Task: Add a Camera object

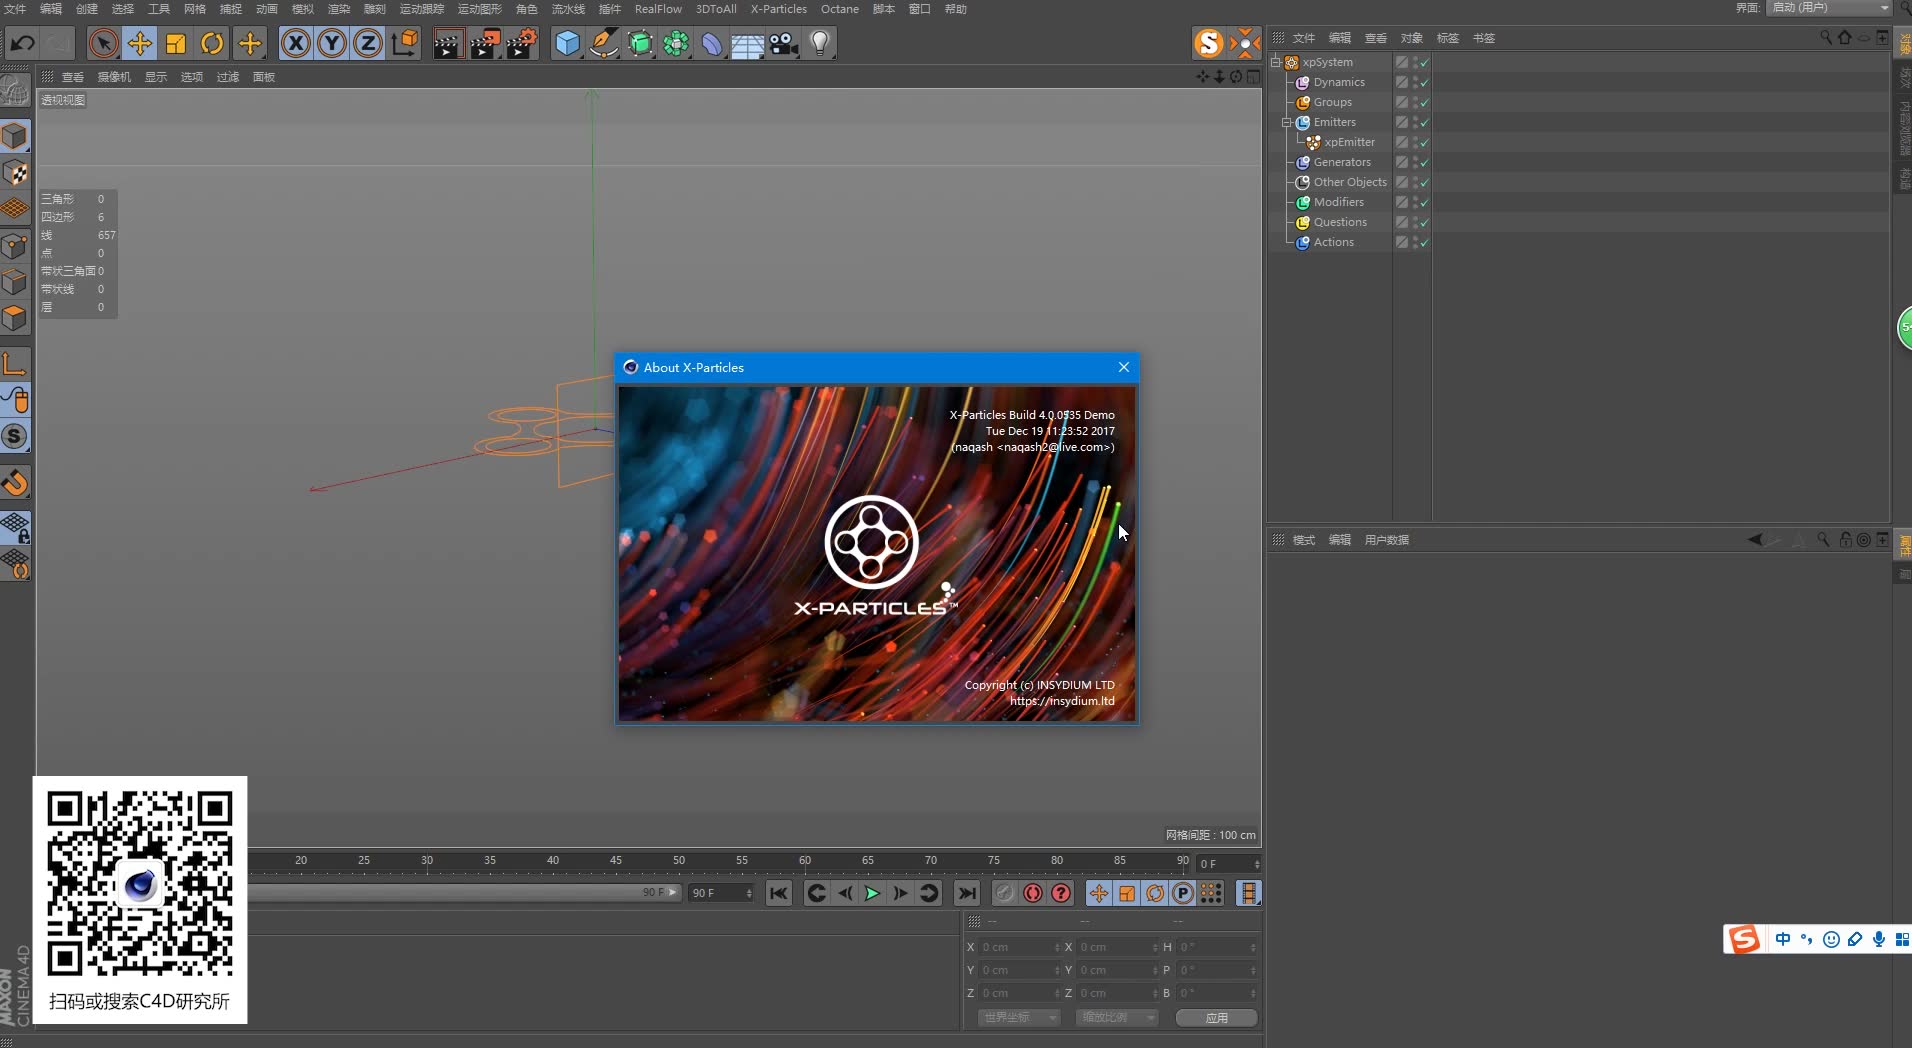Action: tap(784, 43)
